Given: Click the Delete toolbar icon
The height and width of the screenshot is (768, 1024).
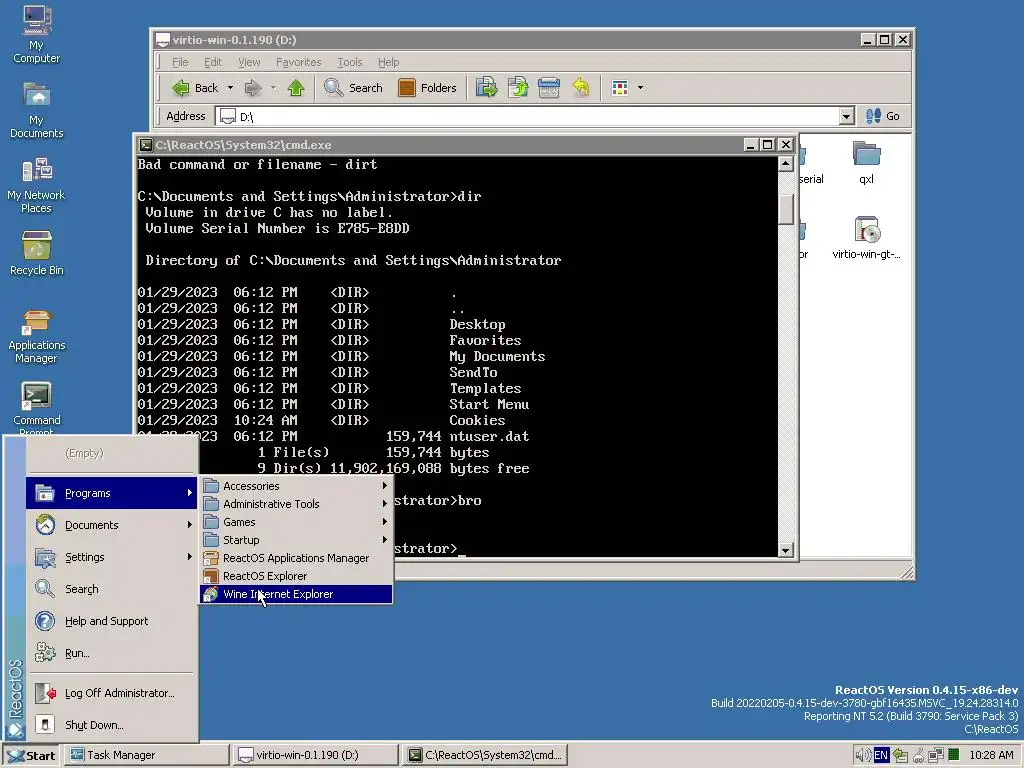Looking at the screenshot, I should (549, 88).
